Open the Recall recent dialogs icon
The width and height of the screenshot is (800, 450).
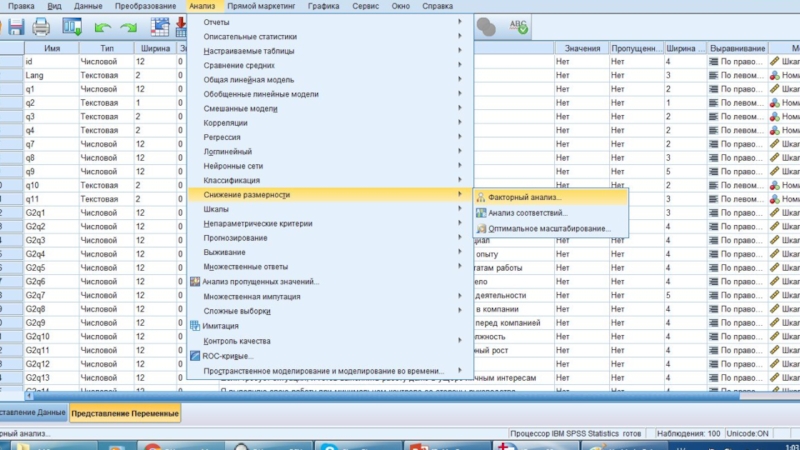pyautogui.click(x=71, y=27)
